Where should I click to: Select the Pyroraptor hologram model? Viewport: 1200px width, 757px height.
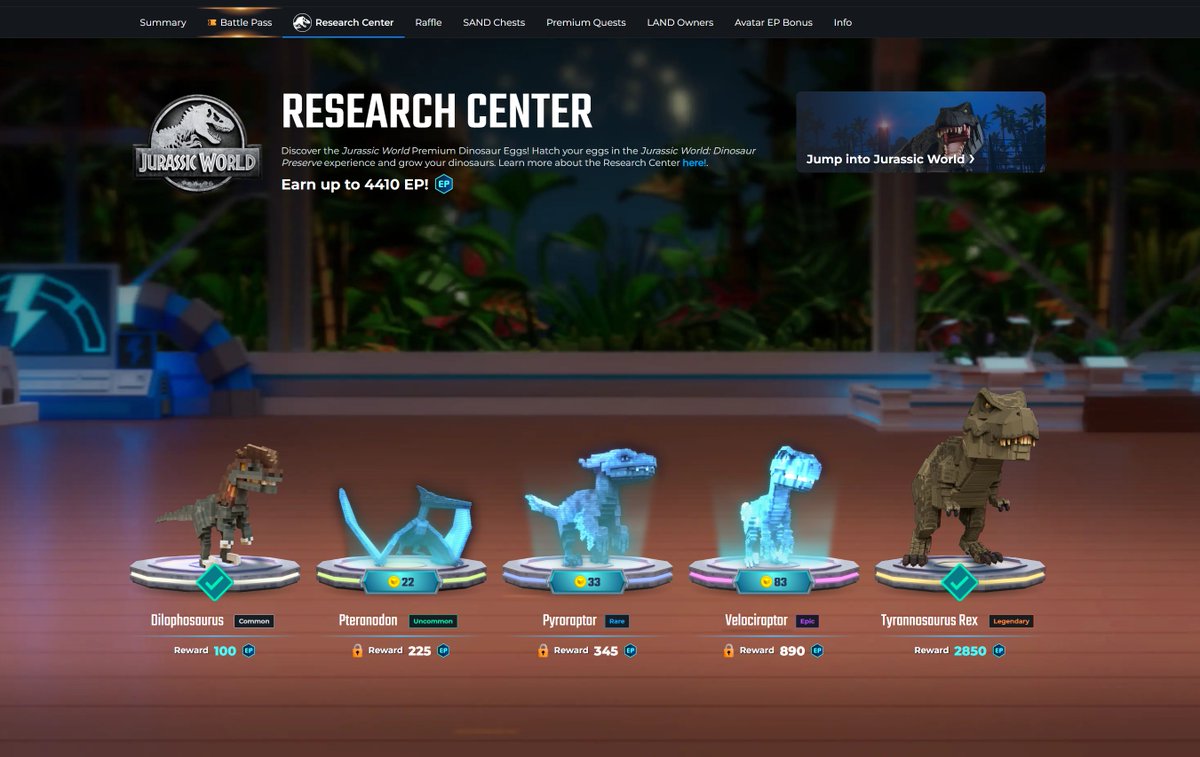(x=592, y=508)
